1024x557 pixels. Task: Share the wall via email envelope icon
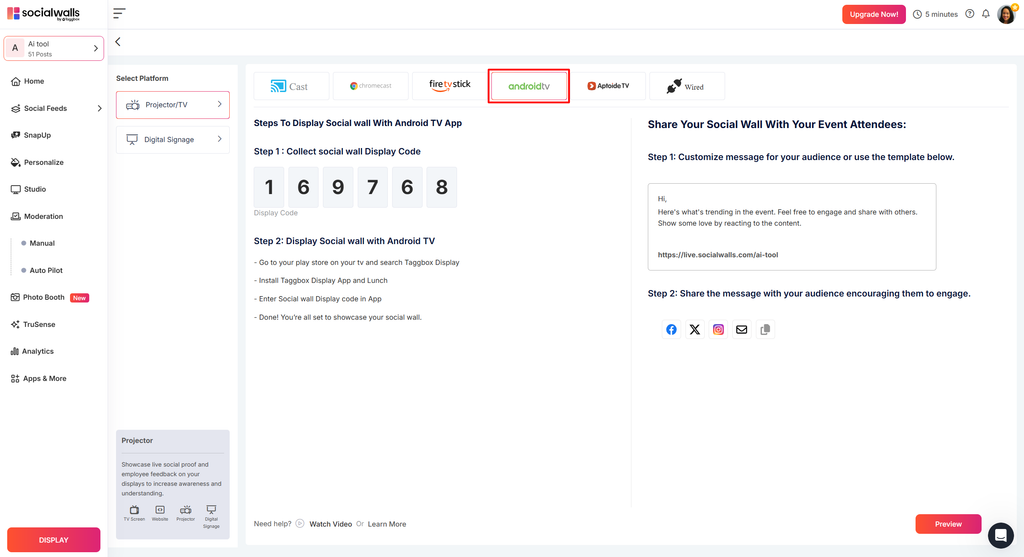click(742, 330)
